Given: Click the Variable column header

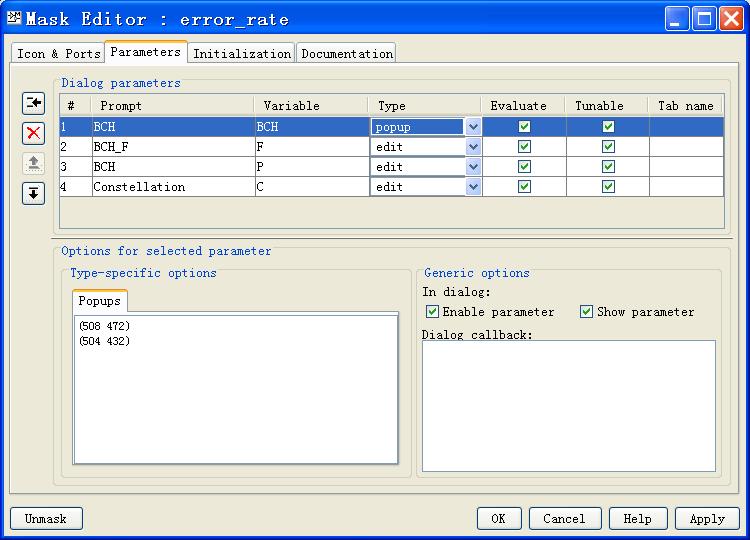Looking at the screenshot, I should pos(311,106).
